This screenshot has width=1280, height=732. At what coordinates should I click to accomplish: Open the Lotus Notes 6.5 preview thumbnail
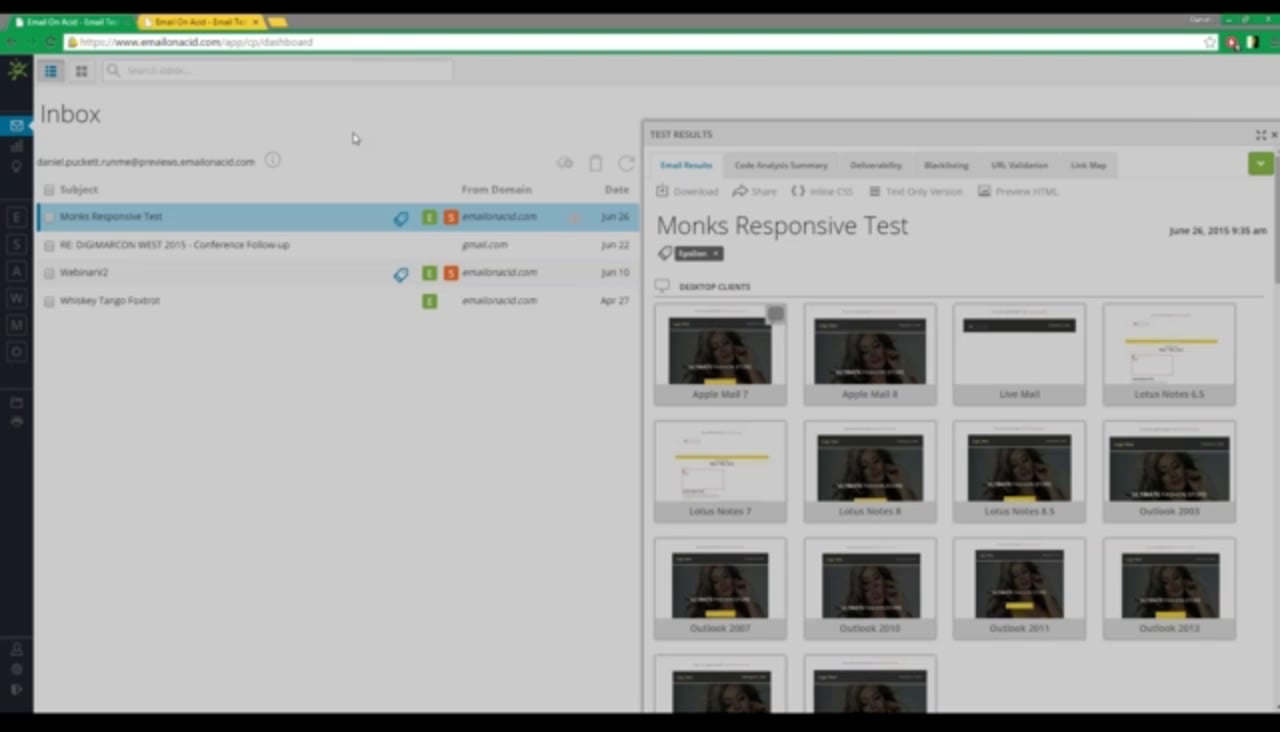(1169, 354)
